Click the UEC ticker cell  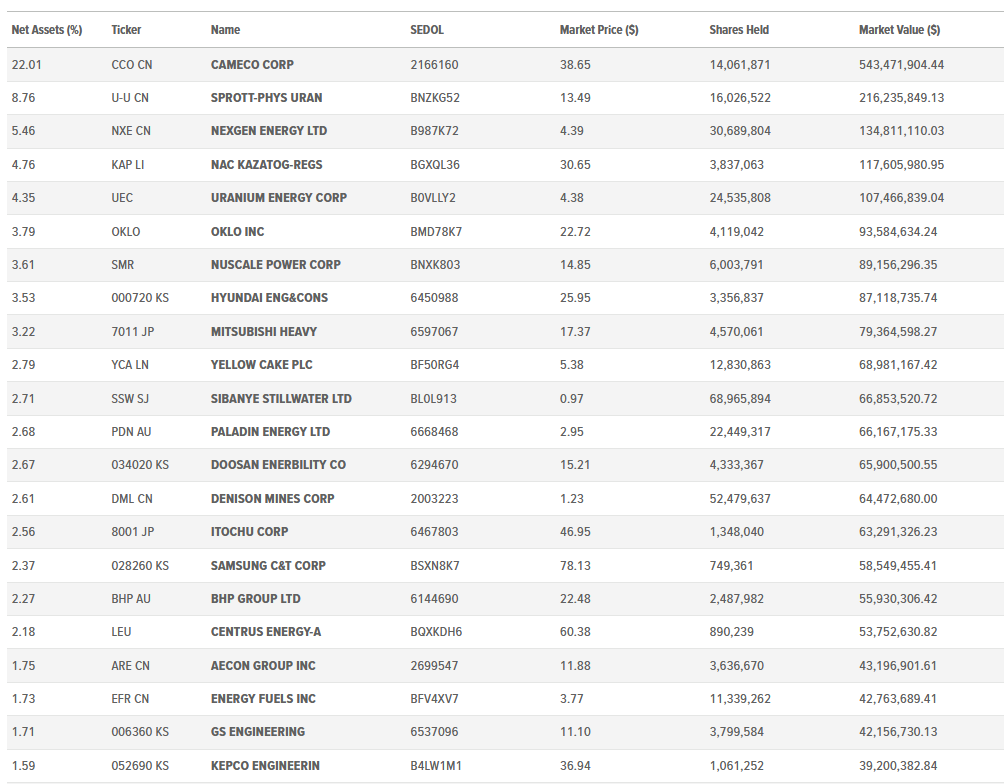tap(122, 198)
